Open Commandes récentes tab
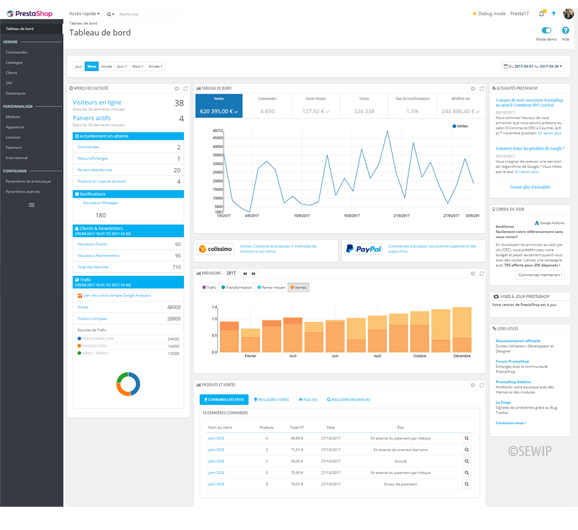Screen dimensions: 578x530 [224, 400]
